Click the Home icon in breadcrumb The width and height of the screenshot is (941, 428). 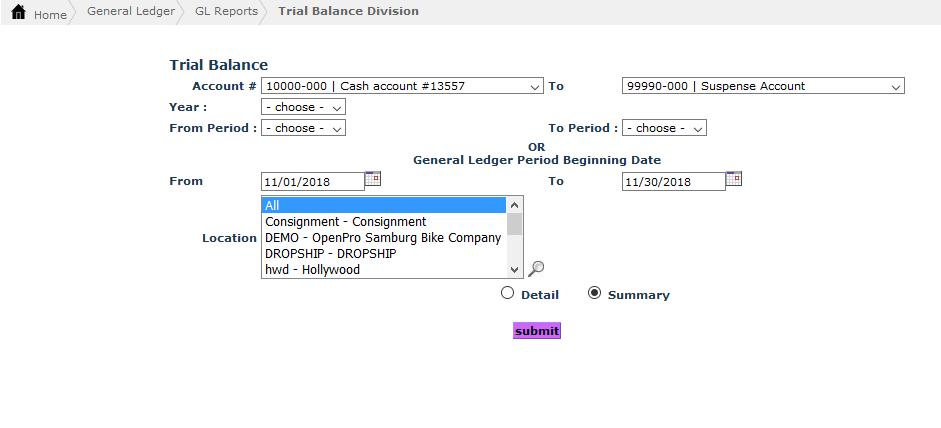[x=18, y=13]
